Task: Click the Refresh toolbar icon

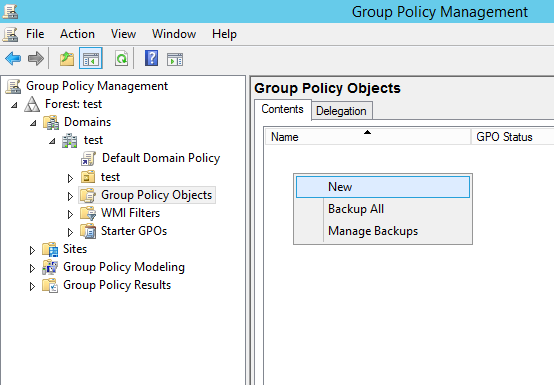Action: pyautogui.click(x=121, y=58)
